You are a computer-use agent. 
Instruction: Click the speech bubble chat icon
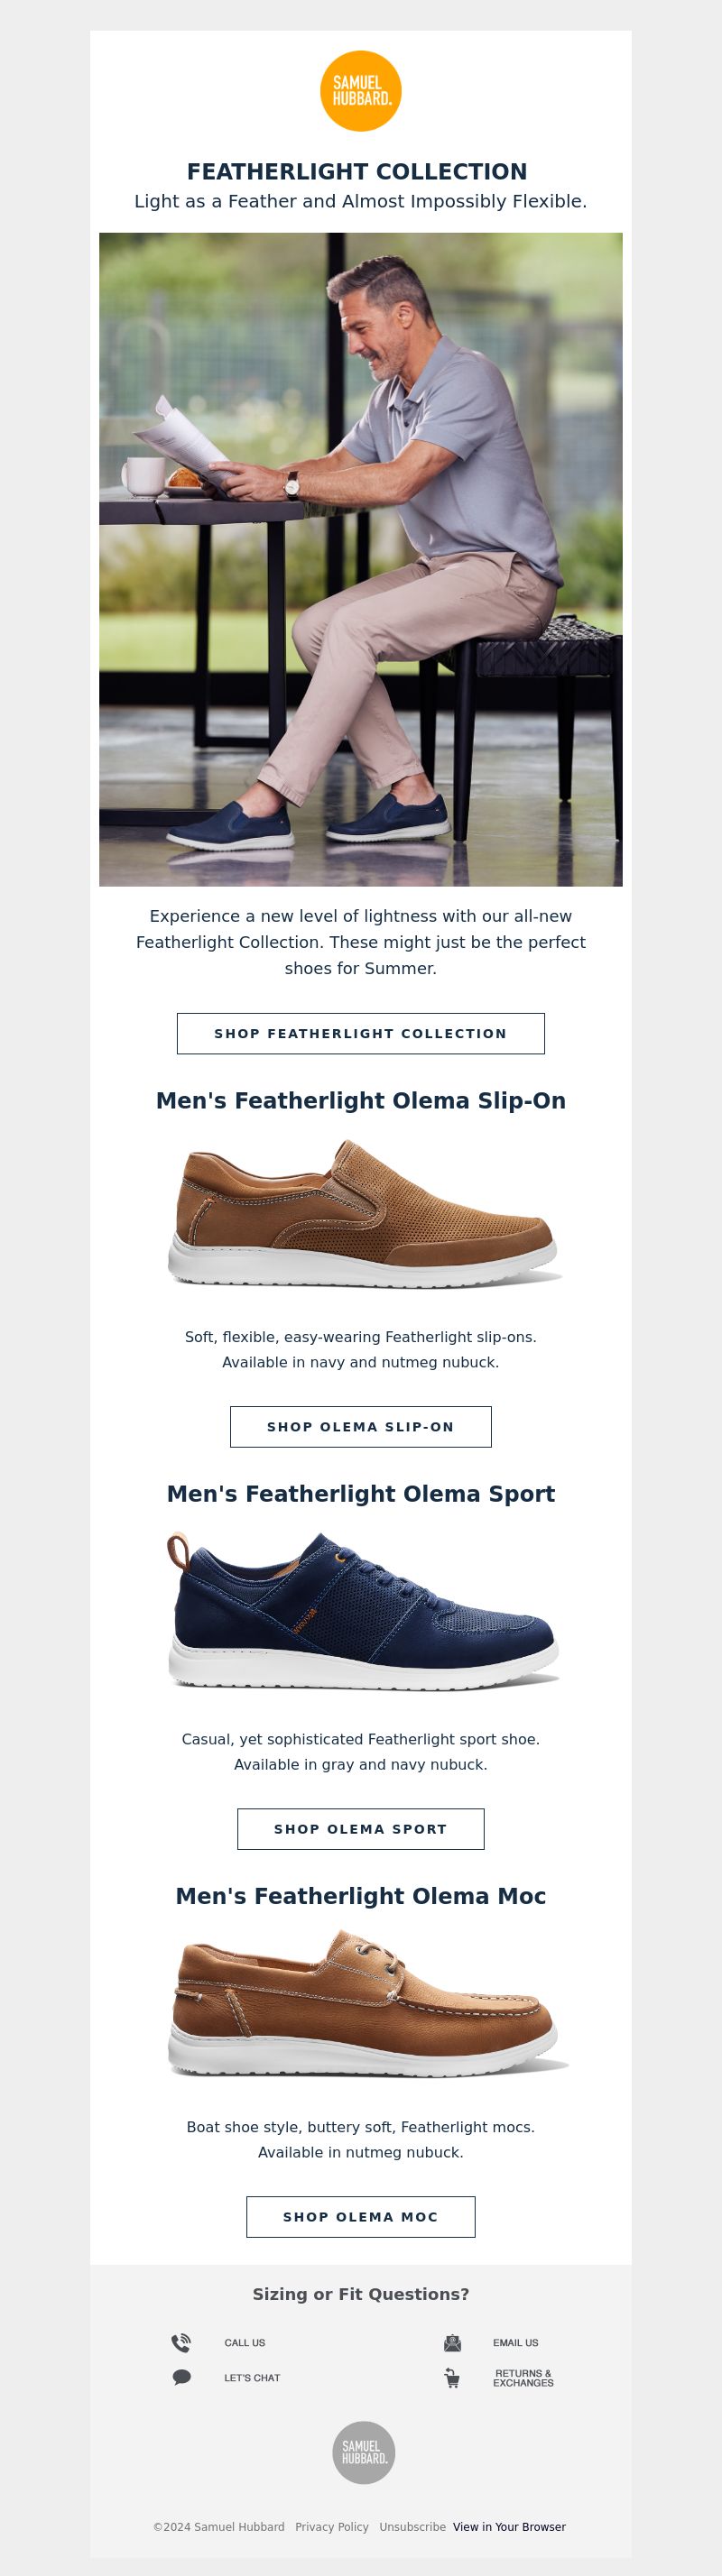click(182, 2378)
